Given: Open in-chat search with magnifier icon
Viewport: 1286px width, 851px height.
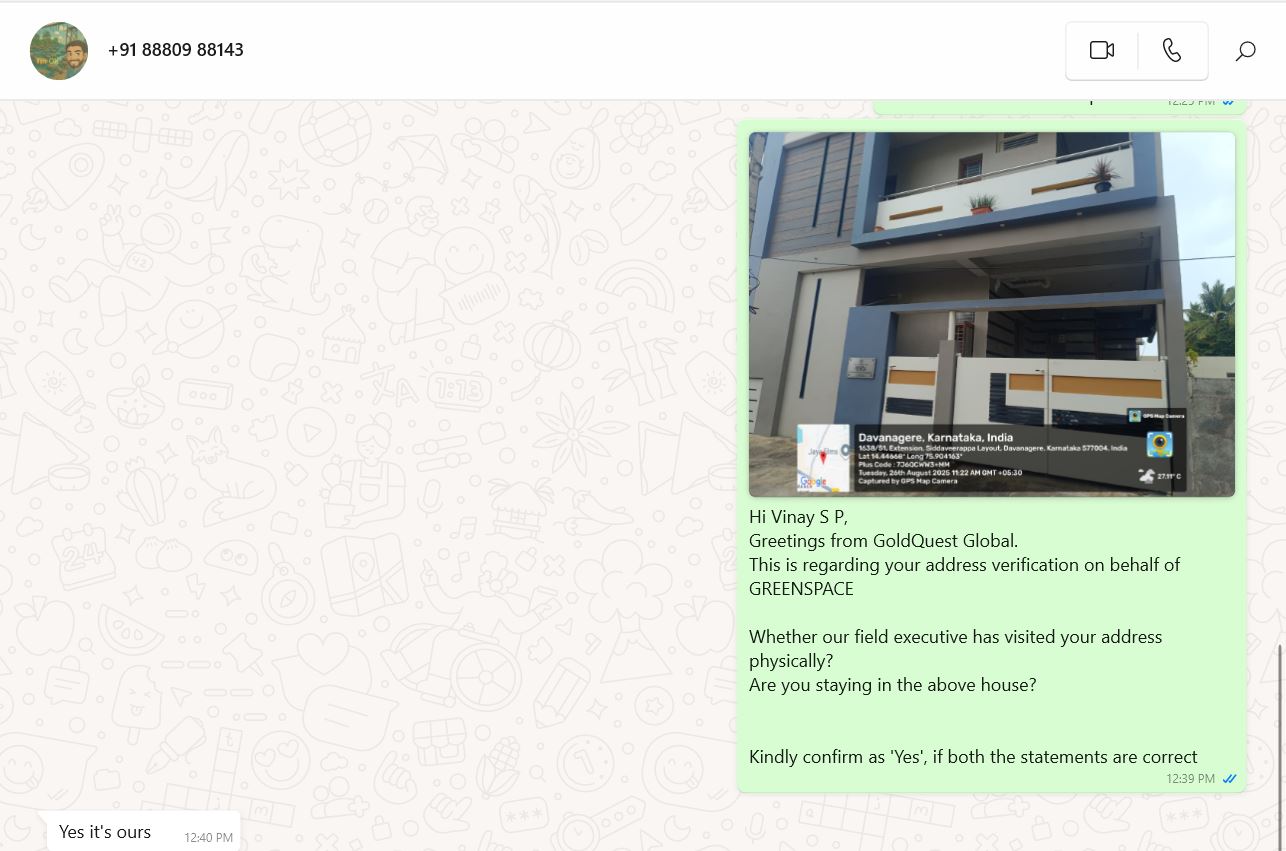Looking at the screenshot, I should point(1245,51).
